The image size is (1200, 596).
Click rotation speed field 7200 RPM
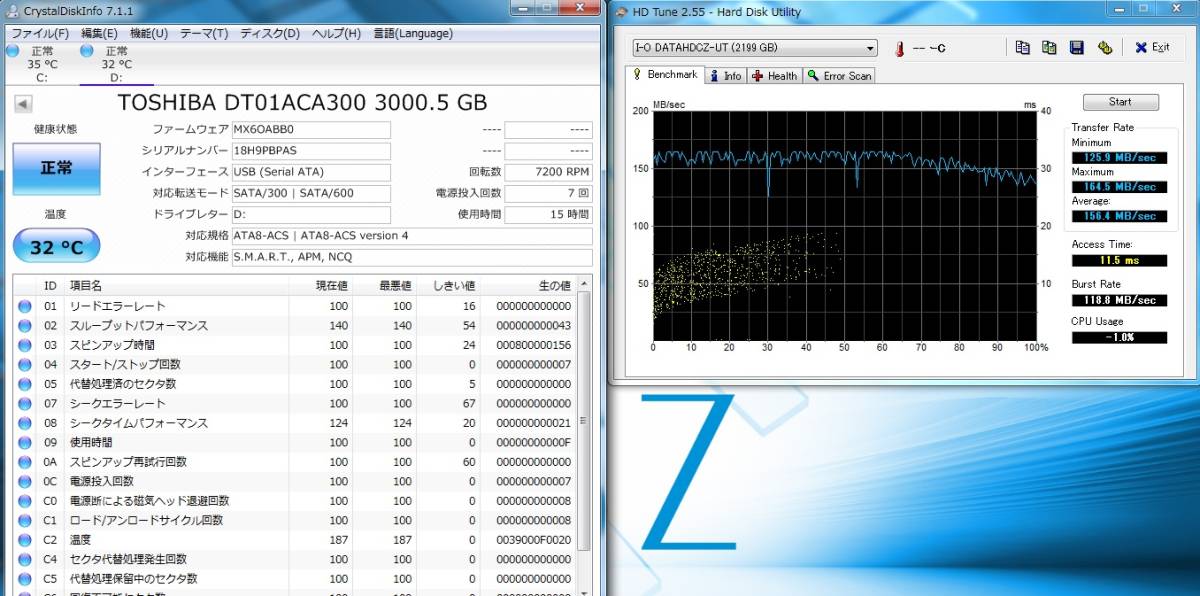[x=548, y=172]
